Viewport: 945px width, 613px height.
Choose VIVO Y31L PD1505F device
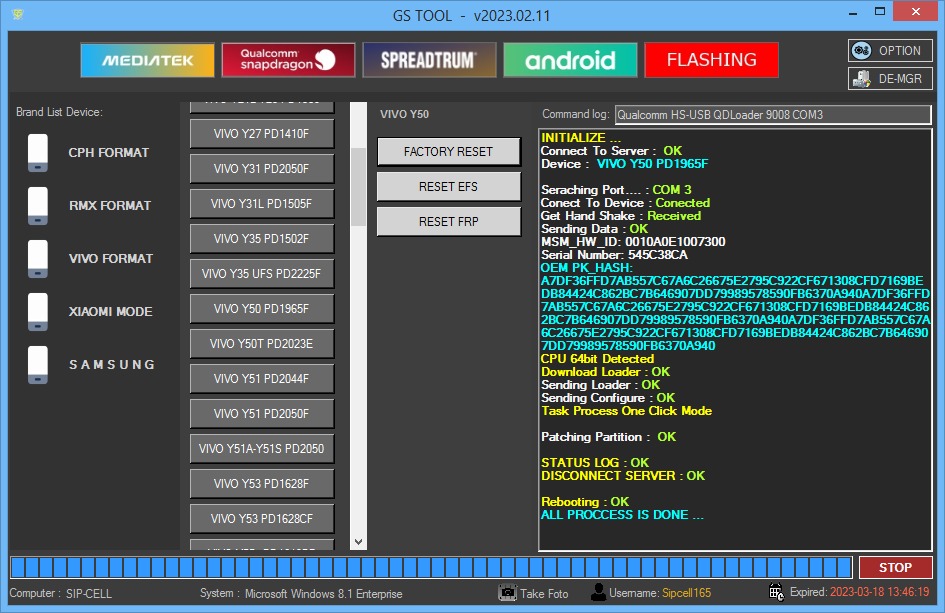click(x=262, y=204)
